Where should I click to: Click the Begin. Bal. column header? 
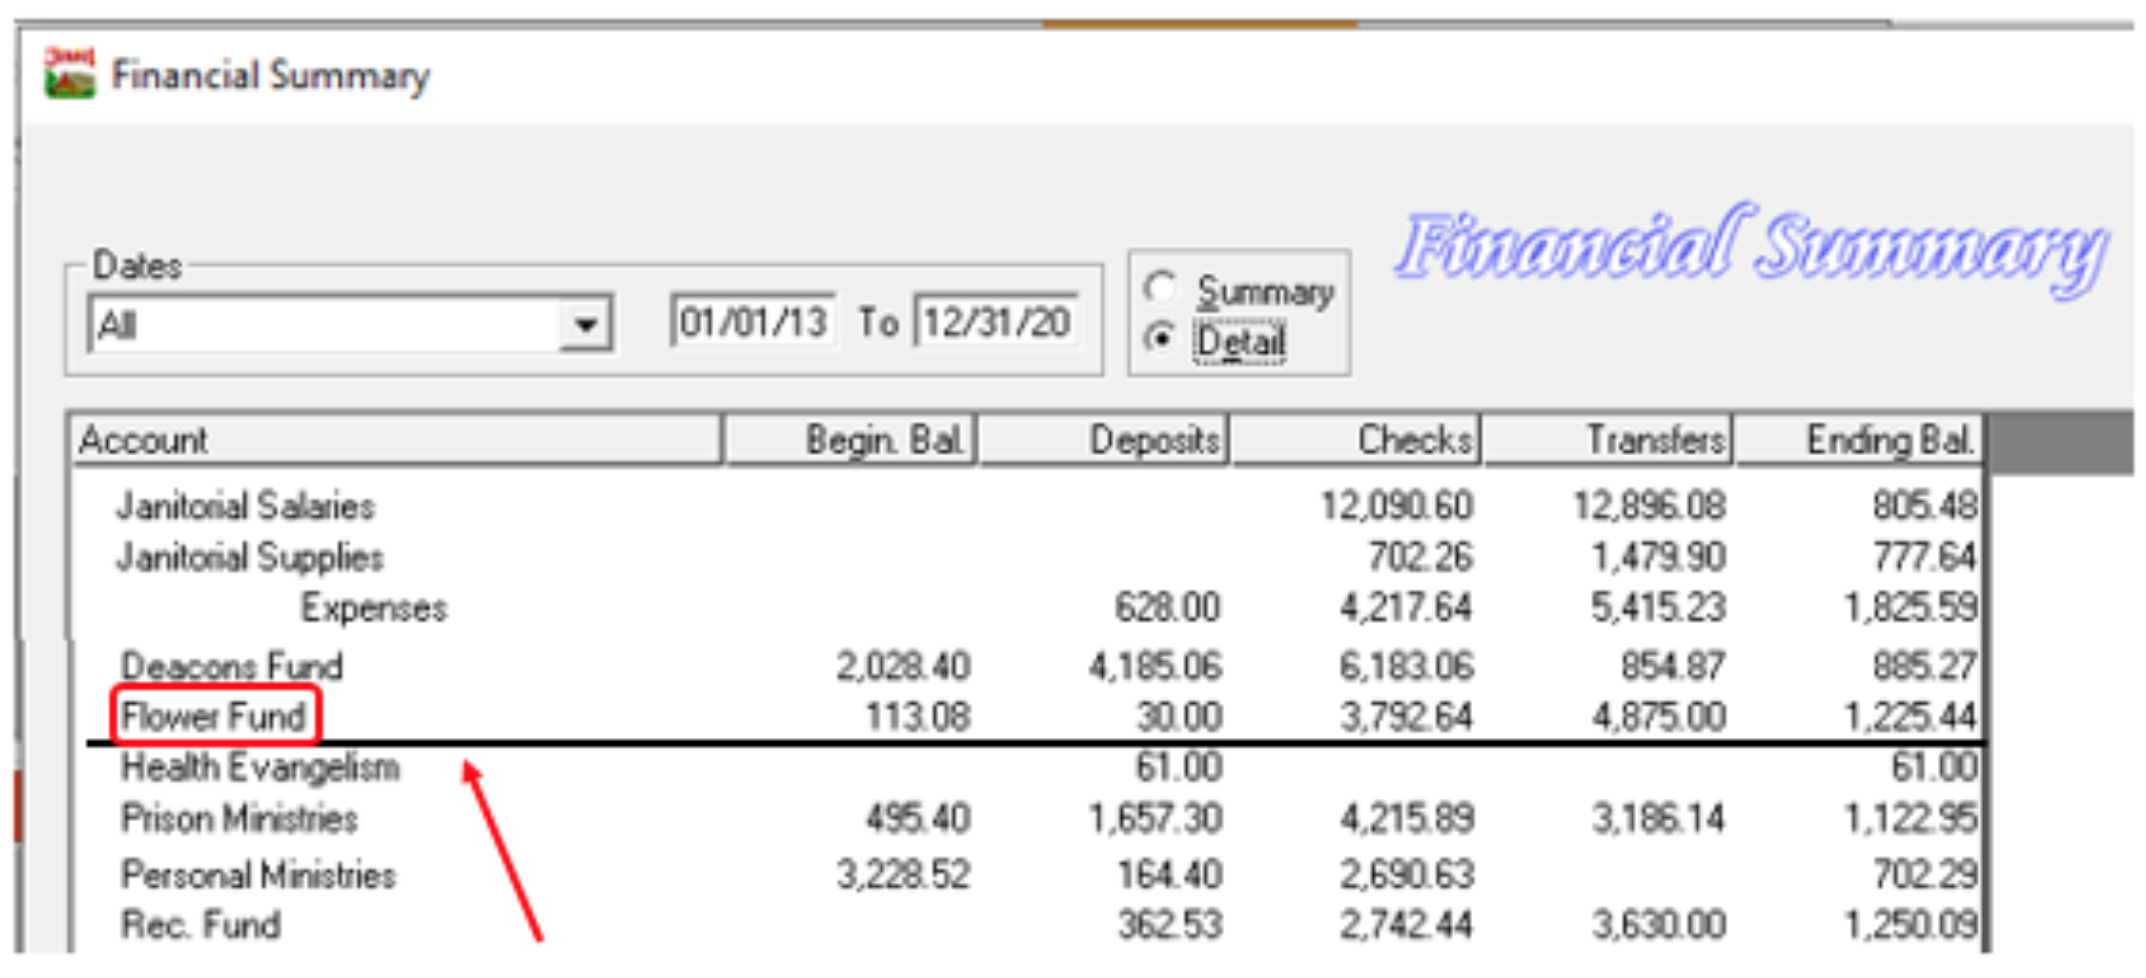pos(850,440)
